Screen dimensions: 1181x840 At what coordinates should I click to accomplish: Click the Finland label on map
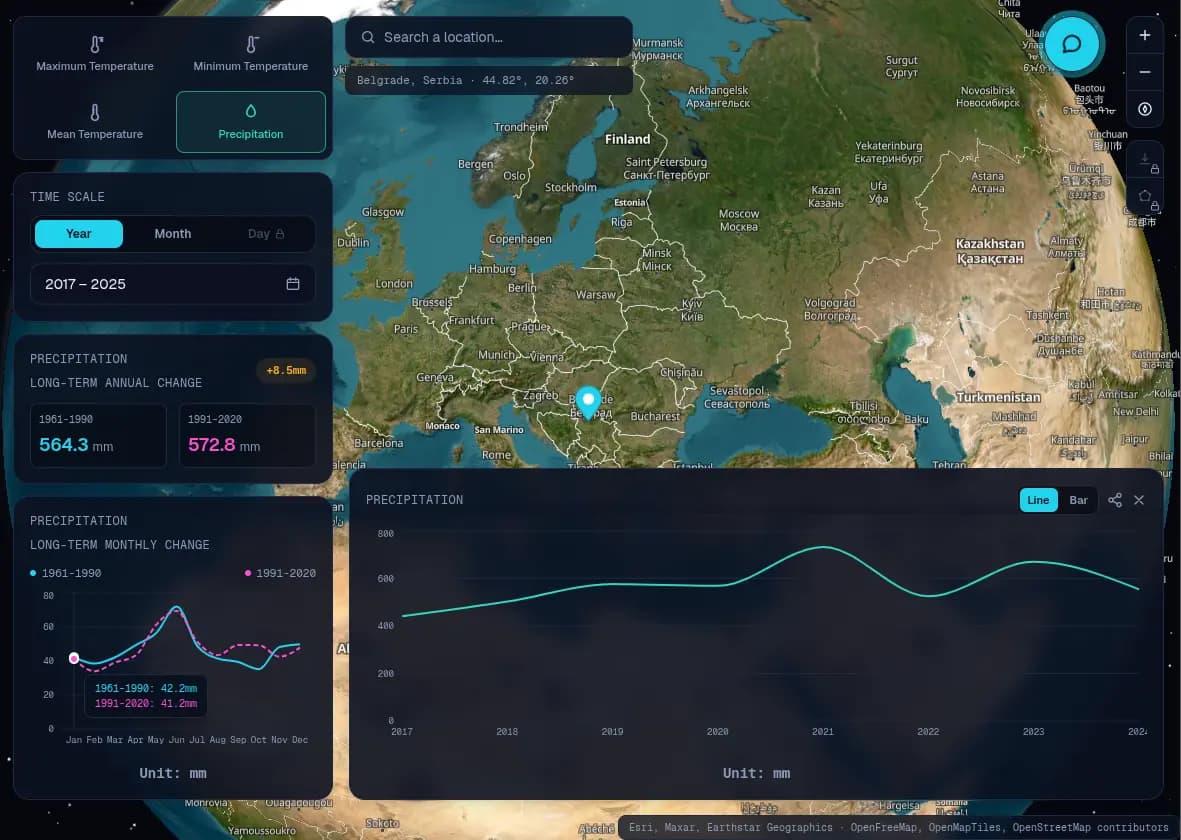point(627,139)
